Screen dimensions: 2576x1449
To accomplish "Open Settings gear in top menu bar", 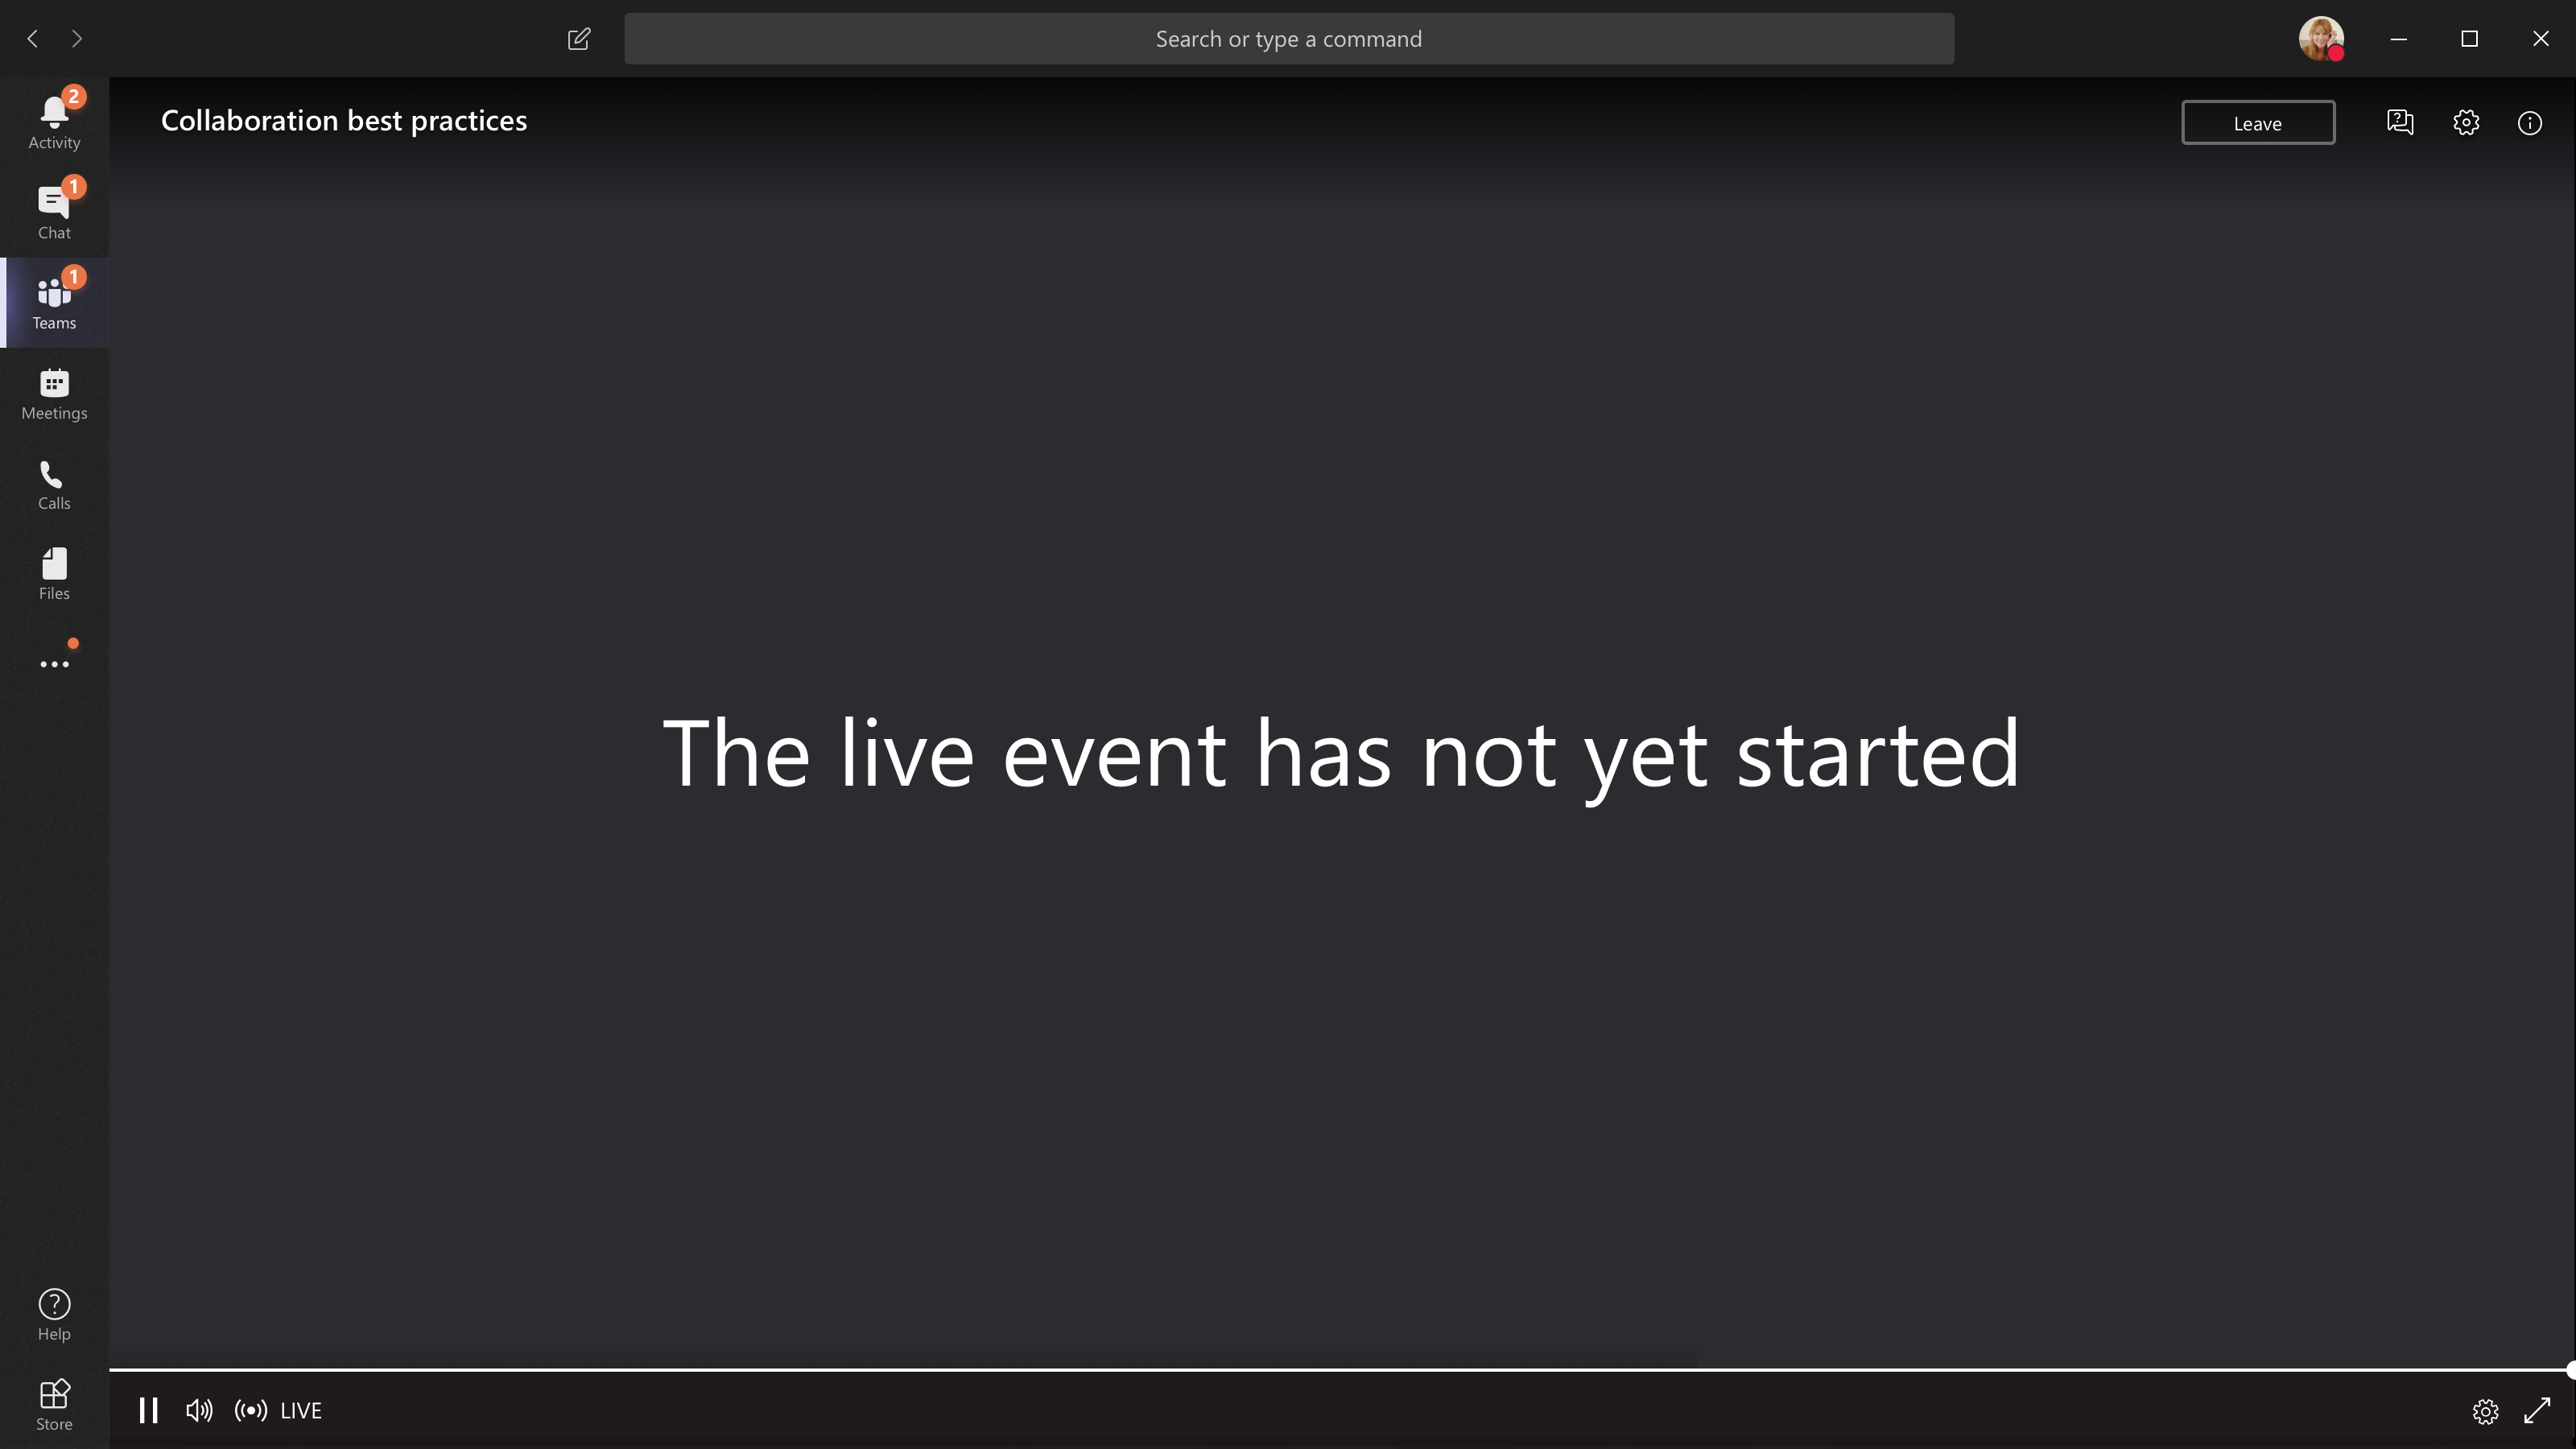I will [x=2467, y=122].
